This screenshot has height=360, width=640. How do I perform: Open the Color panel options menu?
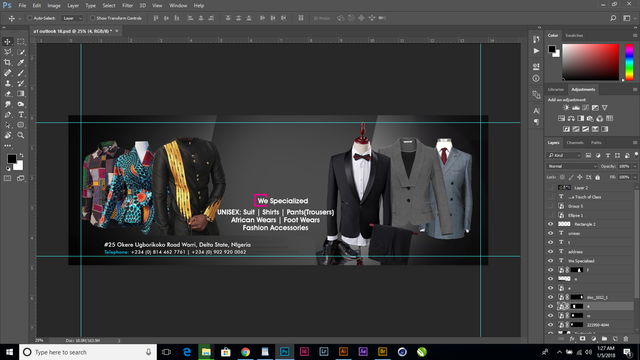tap(635, 36)
